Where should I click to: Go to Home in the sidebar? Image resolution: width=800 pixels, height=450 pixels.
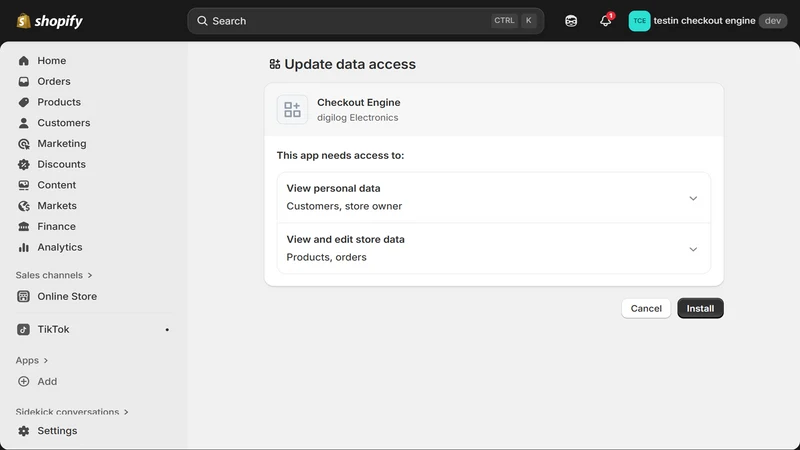point(52,61)
